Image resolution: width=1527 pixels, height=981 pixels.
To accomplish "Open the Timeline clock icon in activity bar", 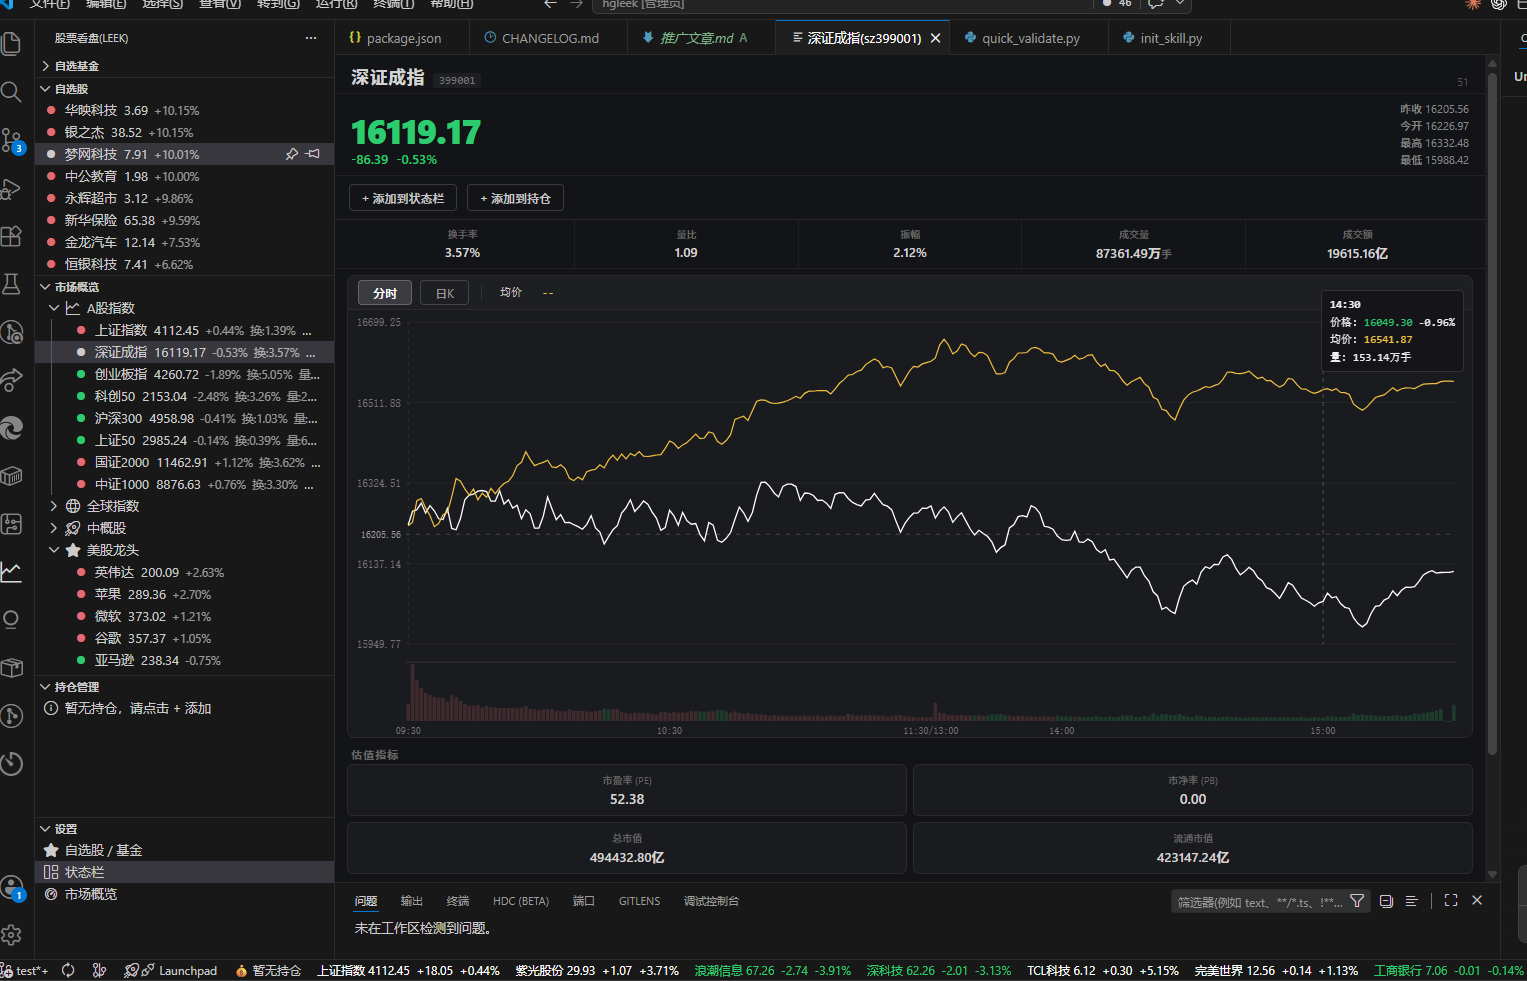I will pos(12,764).
